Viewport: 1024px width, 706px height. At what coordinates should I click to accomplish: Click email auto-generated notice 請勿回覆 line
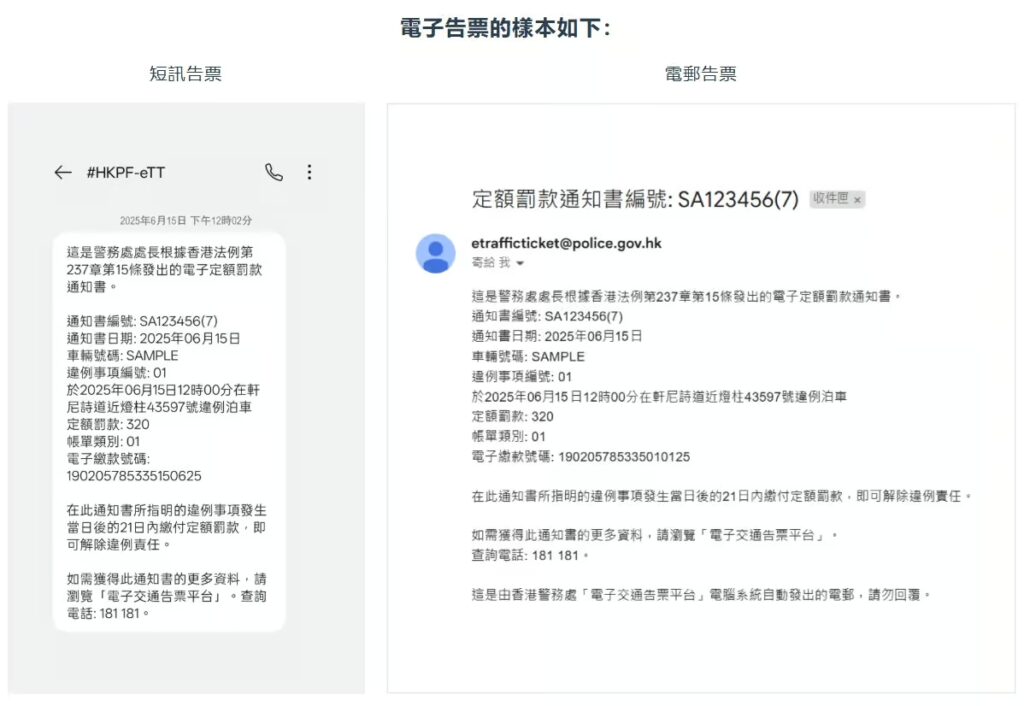[701, 595]
